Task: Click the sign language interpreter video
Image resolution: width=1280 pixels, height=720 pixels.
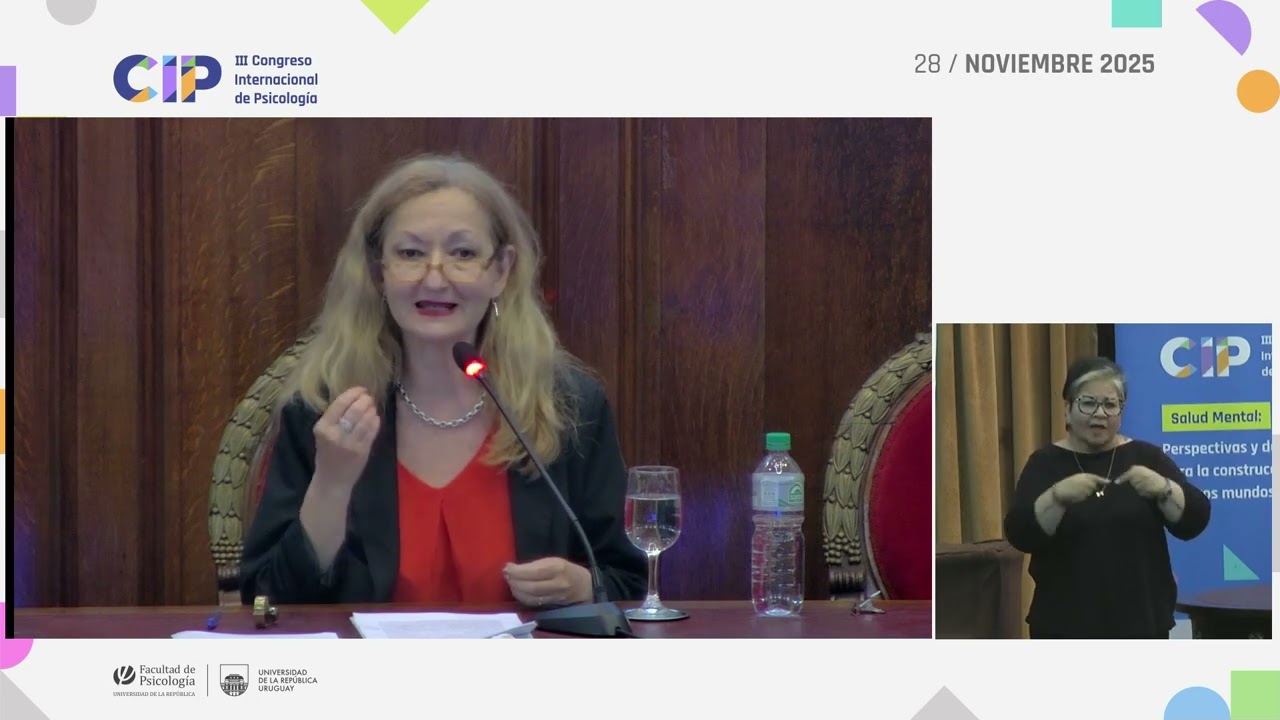Action: (x=1104, y=481)
